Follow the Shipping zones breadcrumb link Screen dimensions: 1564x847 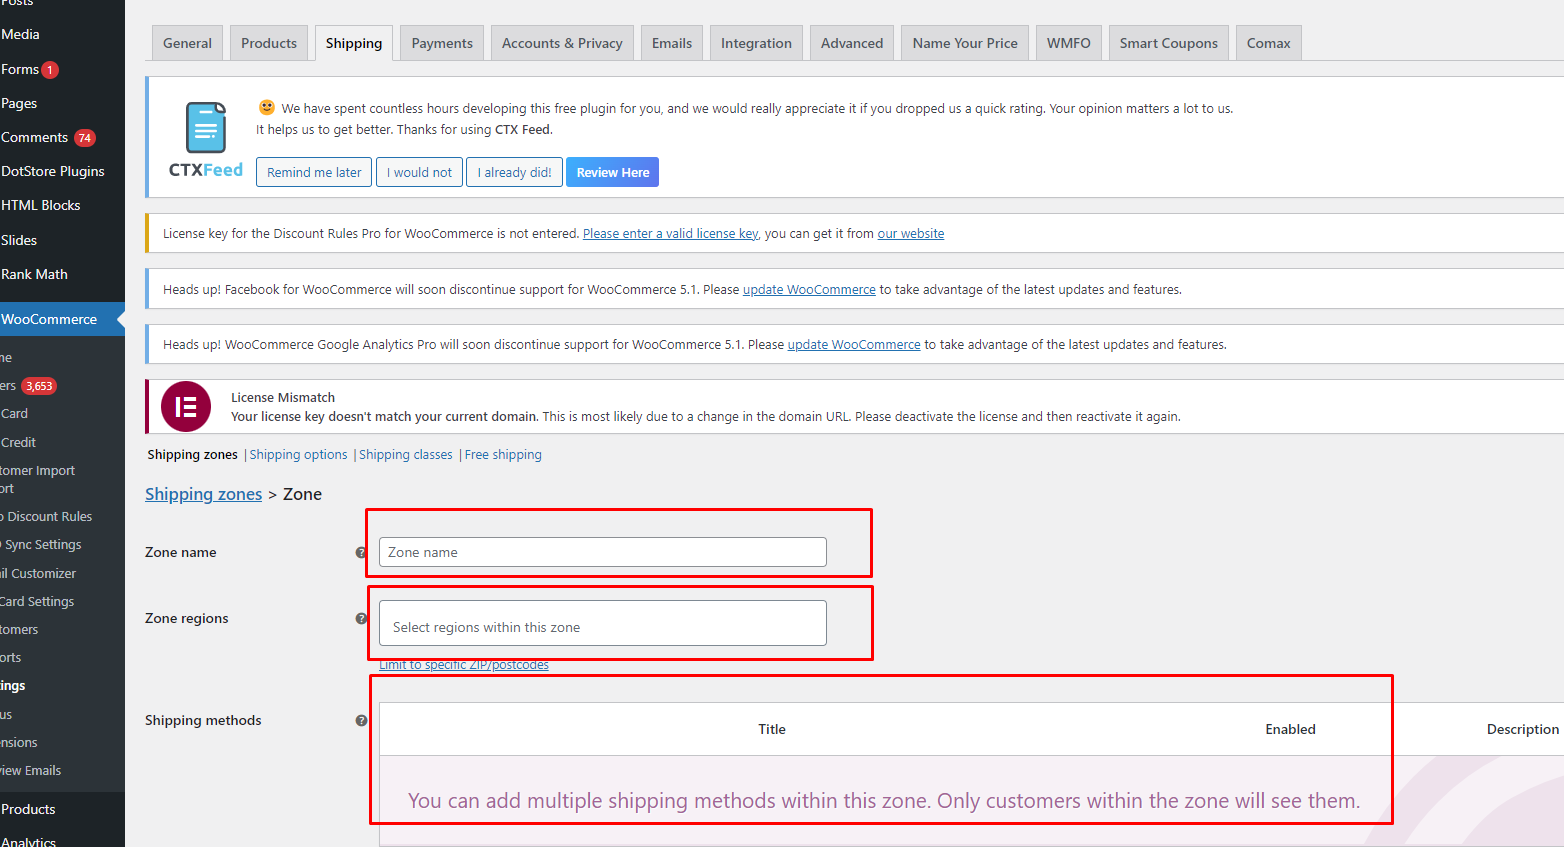tap(203, 494)
